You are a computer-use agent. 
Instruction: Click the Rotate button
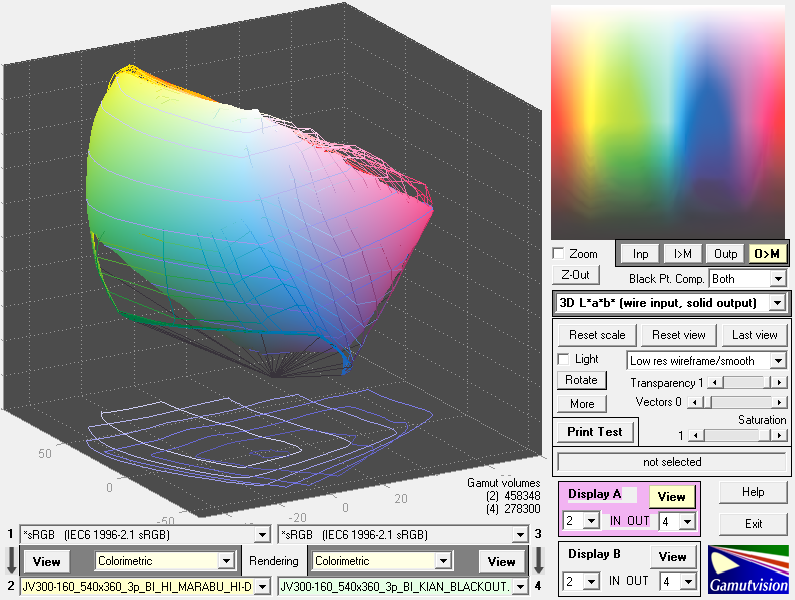581,380
